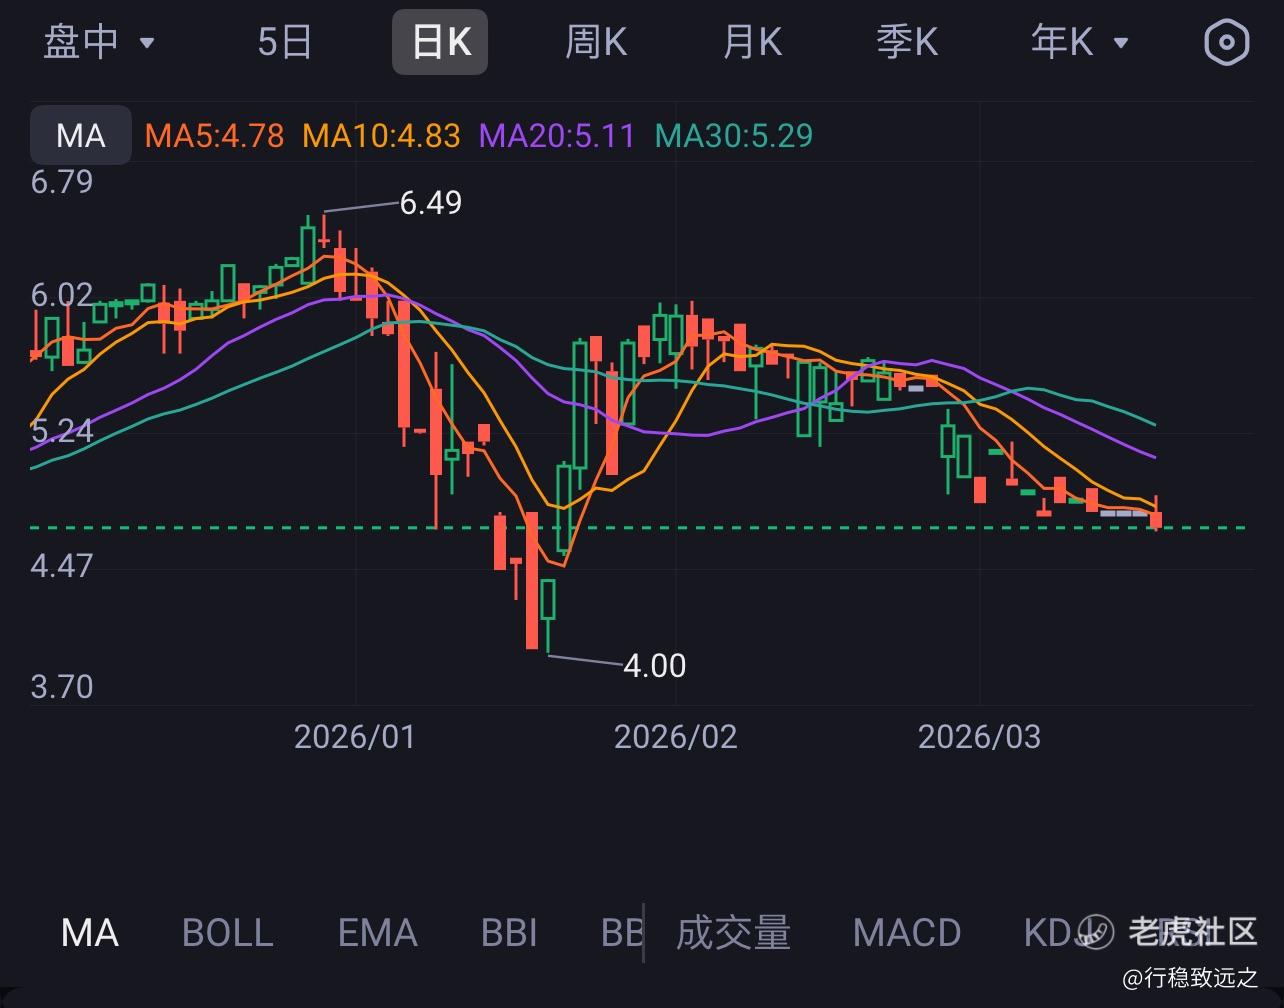Click the 3.70 price axis label
1284x1008 pixels.
pyautogui.click(x=62, y=687)
